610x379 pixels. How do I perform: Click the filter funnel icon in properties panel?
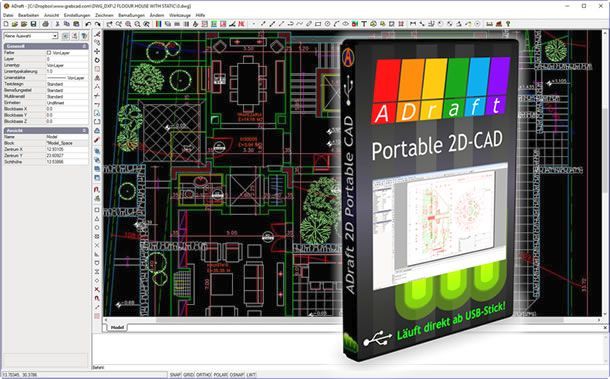[84, 36]
